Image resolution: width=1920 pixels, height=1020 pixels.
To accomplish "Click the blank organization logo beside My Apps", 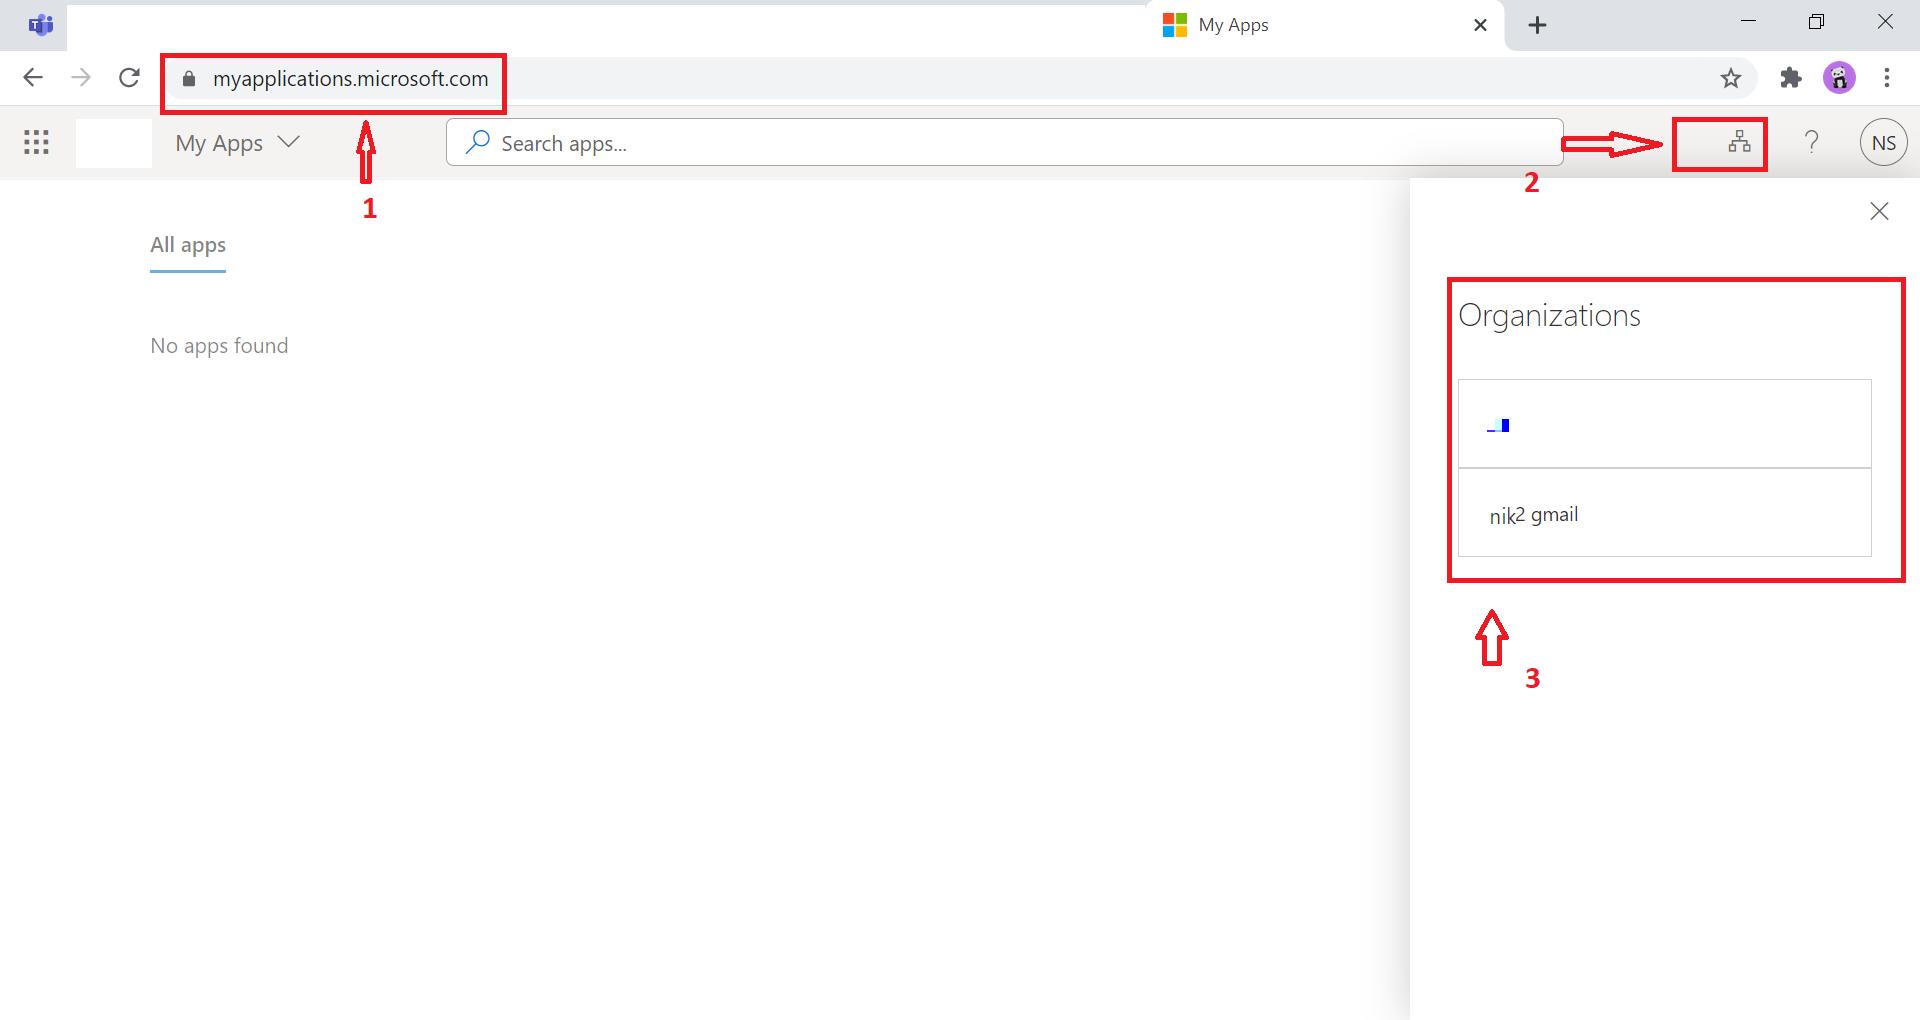I will point(114,142).
